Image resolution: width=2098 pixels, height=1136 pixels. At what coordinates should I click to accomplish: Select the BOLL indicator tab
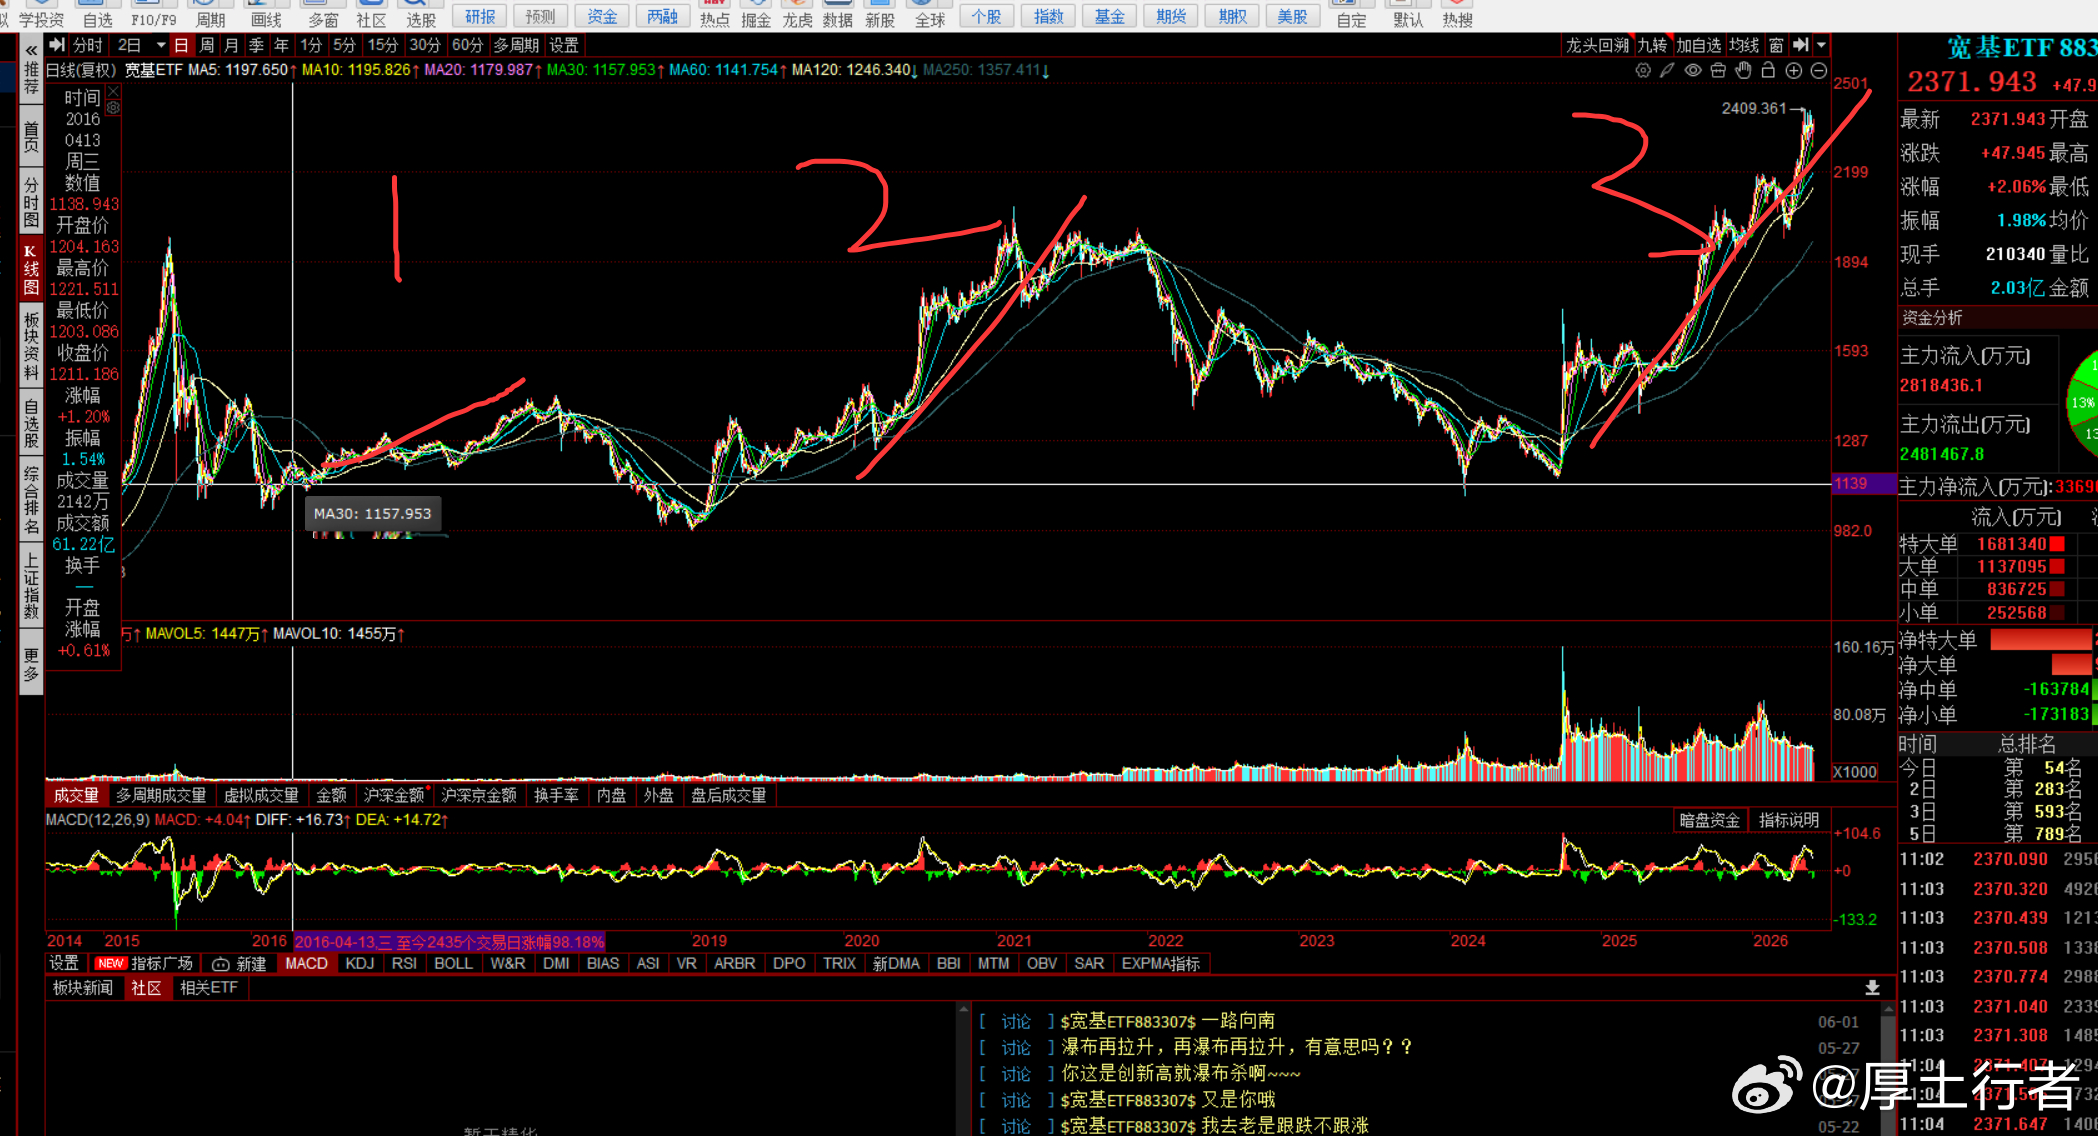pyautogui.click(x=453, y=964)
